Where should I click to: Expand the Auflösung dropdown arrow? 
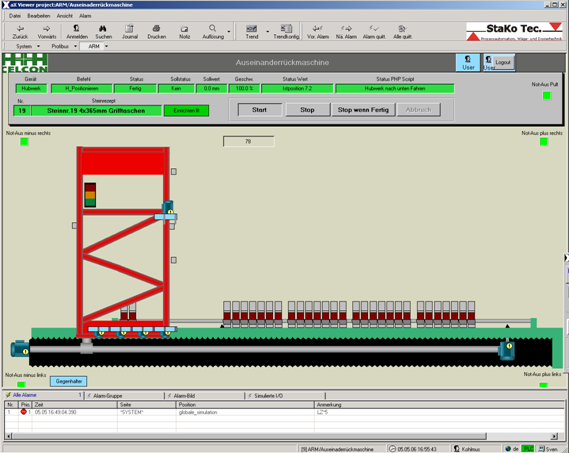(x=229, y=32)
